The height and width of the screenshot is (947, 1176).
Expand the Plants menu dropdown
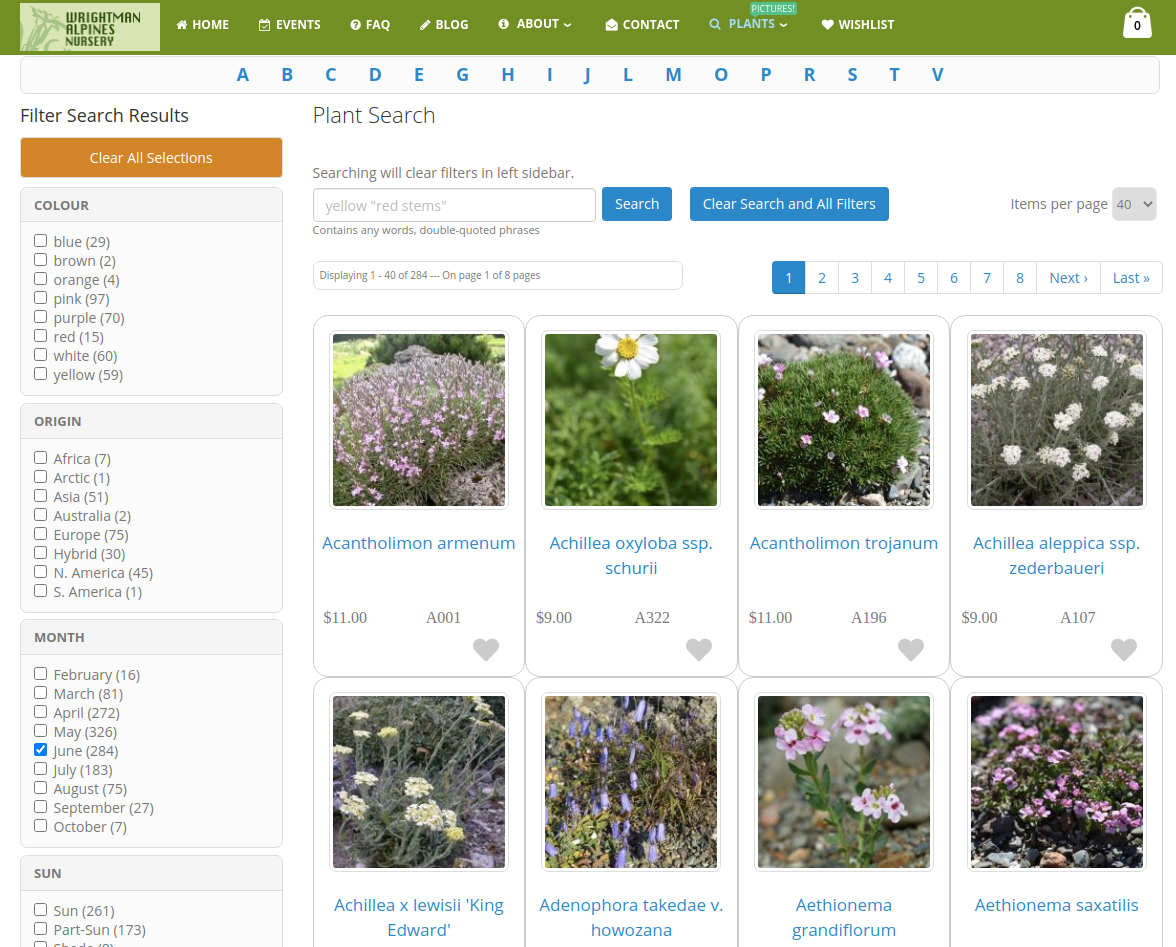pos(749,24)
